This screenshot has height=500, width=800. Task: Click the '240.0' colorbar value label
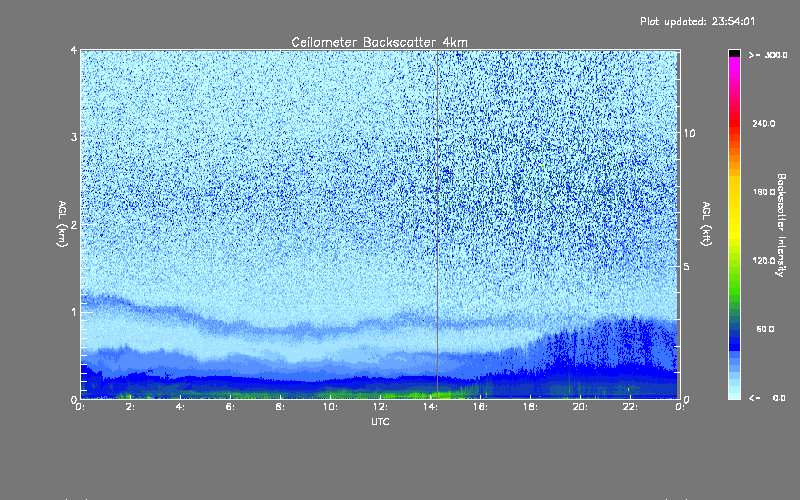[x=764, y=123]
